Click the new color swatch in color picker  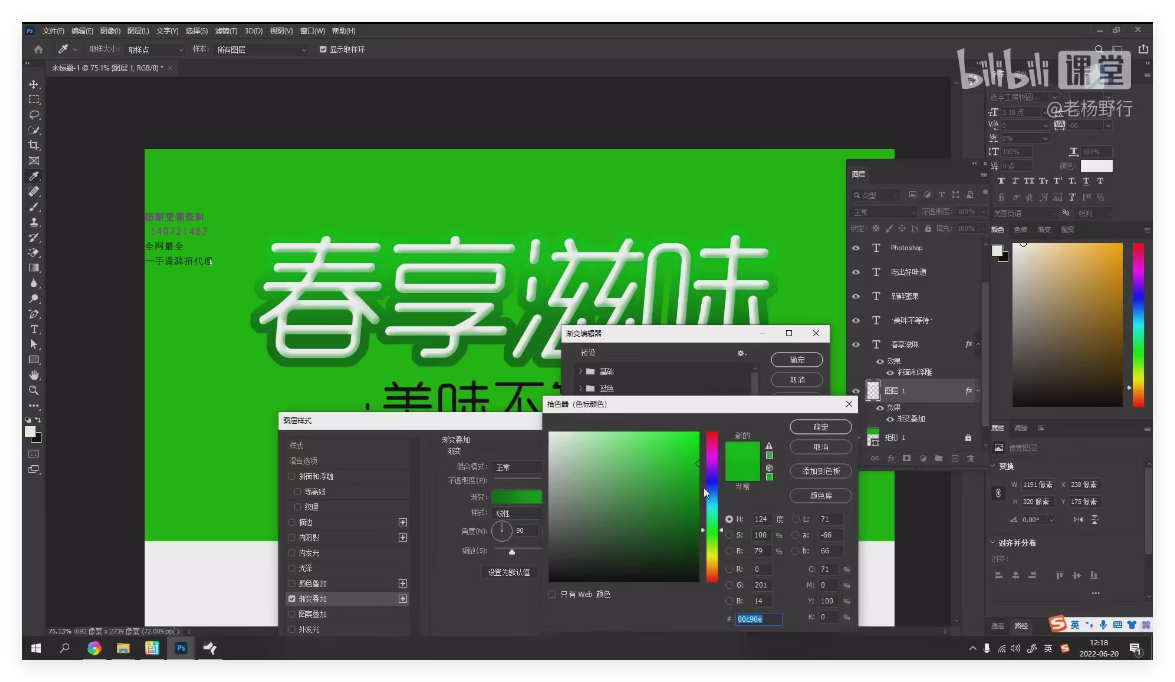[743, 452]
